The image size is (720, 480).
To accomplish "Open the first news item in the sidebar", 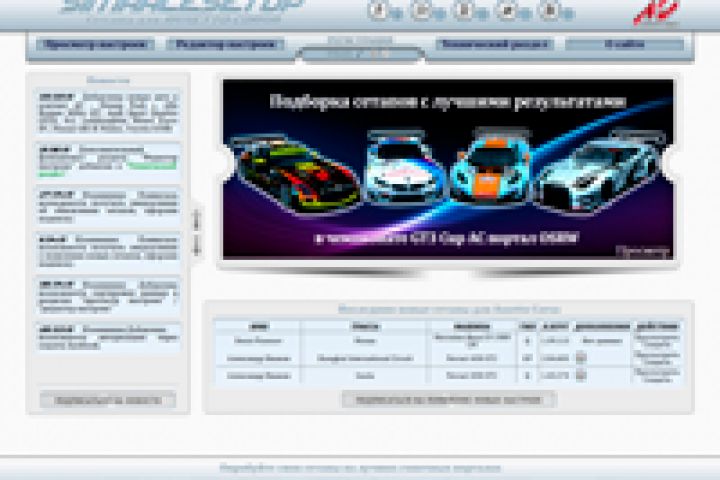I will click(x=108, y=112).
